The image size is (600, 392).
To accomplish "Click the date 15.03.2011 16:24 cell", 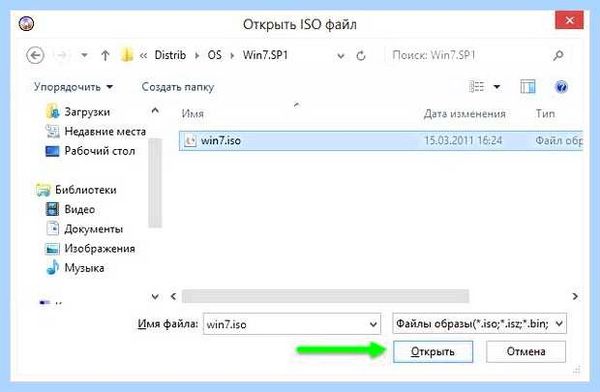I will [463, 140].
